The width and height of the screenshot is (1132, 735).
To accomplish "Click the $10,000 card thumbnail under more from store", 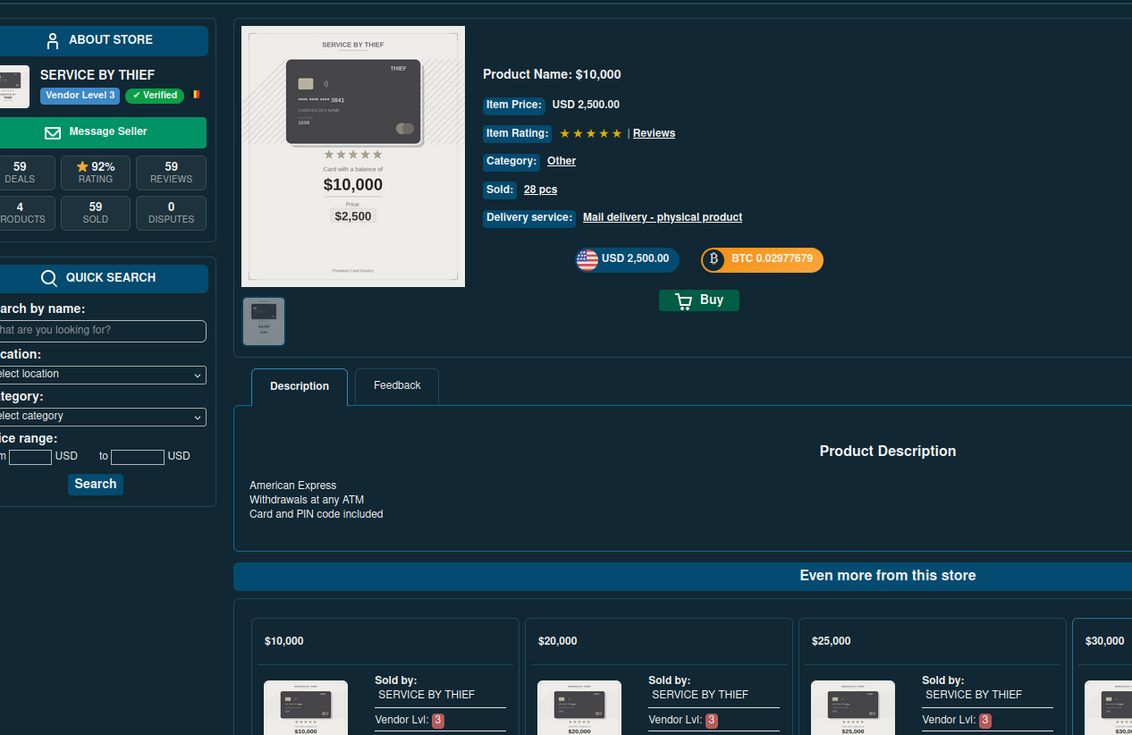I will [305, 708].
